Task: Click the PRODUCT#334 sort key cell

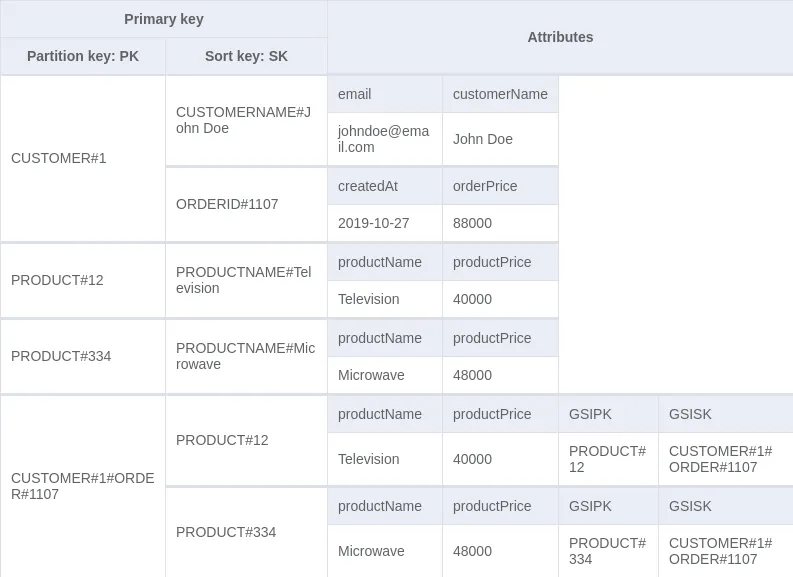Action: pyautogui.click(x=246, y=532)
